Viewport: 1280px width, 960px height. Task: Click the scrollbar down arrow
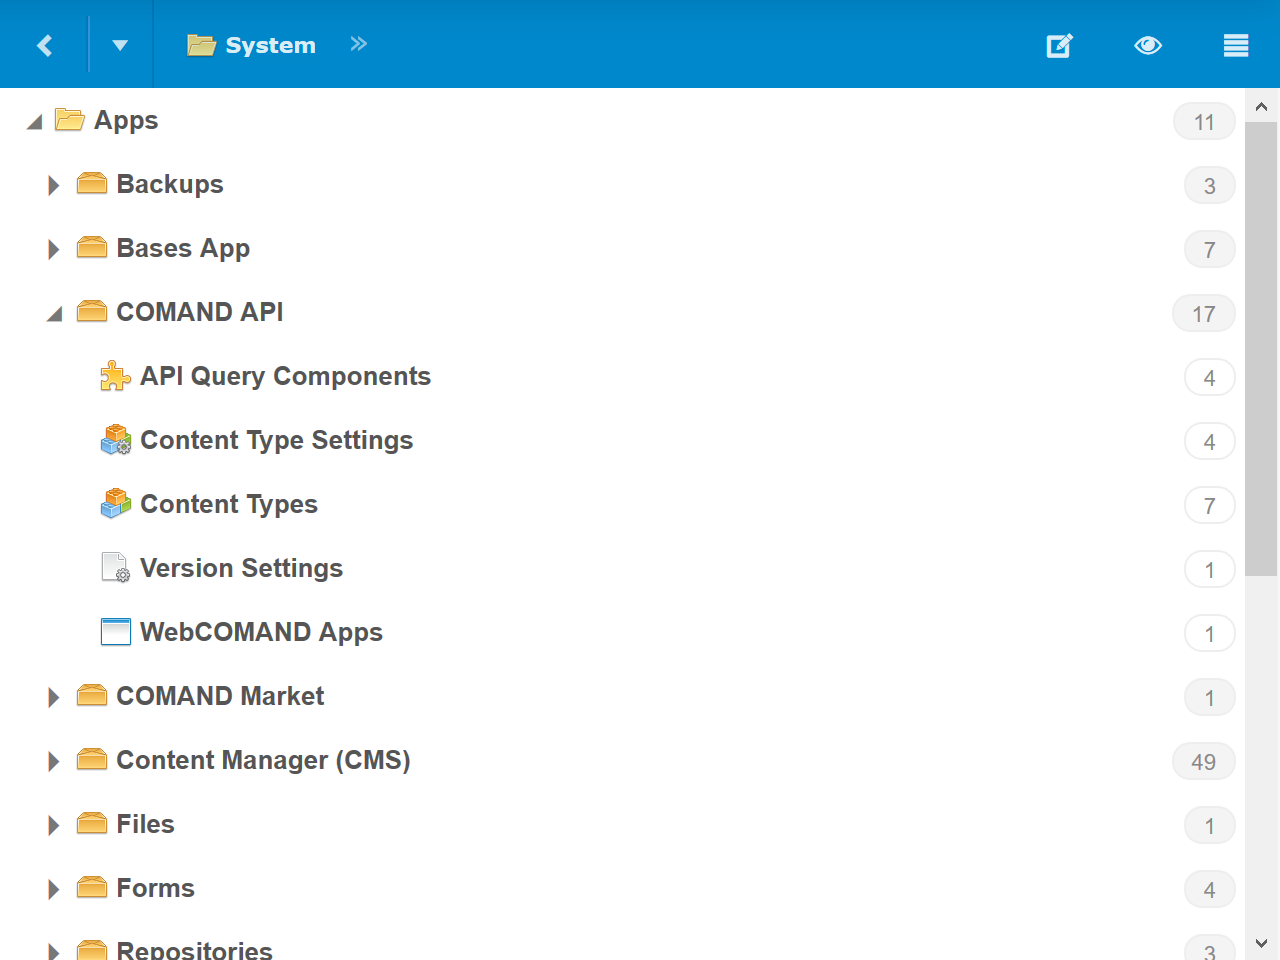coord(1261,943)
